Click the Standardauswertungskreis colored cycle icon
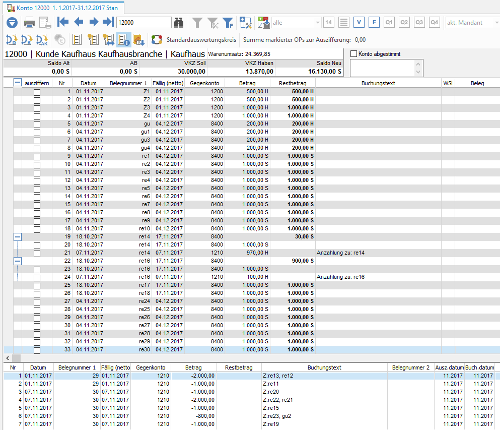500x430 pixels. pos(157,40)
